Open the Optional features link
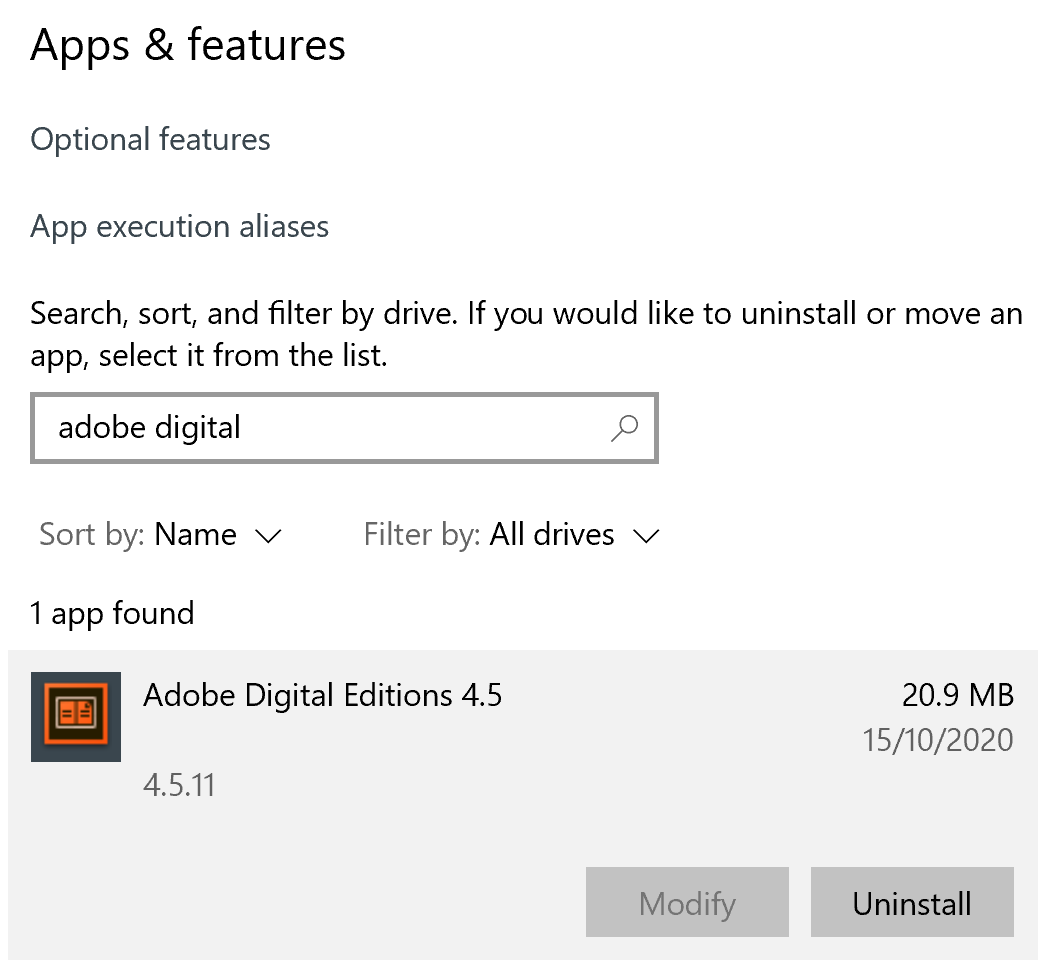 [150, 139]
